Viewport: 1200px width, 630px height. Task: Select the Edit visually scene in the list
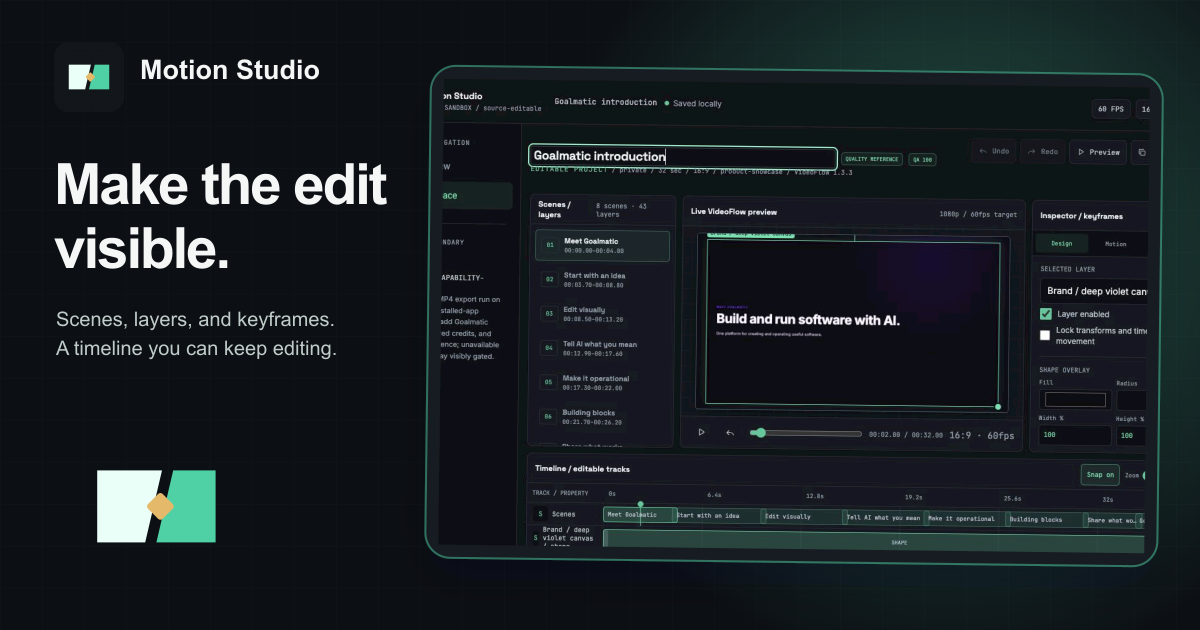603,314
